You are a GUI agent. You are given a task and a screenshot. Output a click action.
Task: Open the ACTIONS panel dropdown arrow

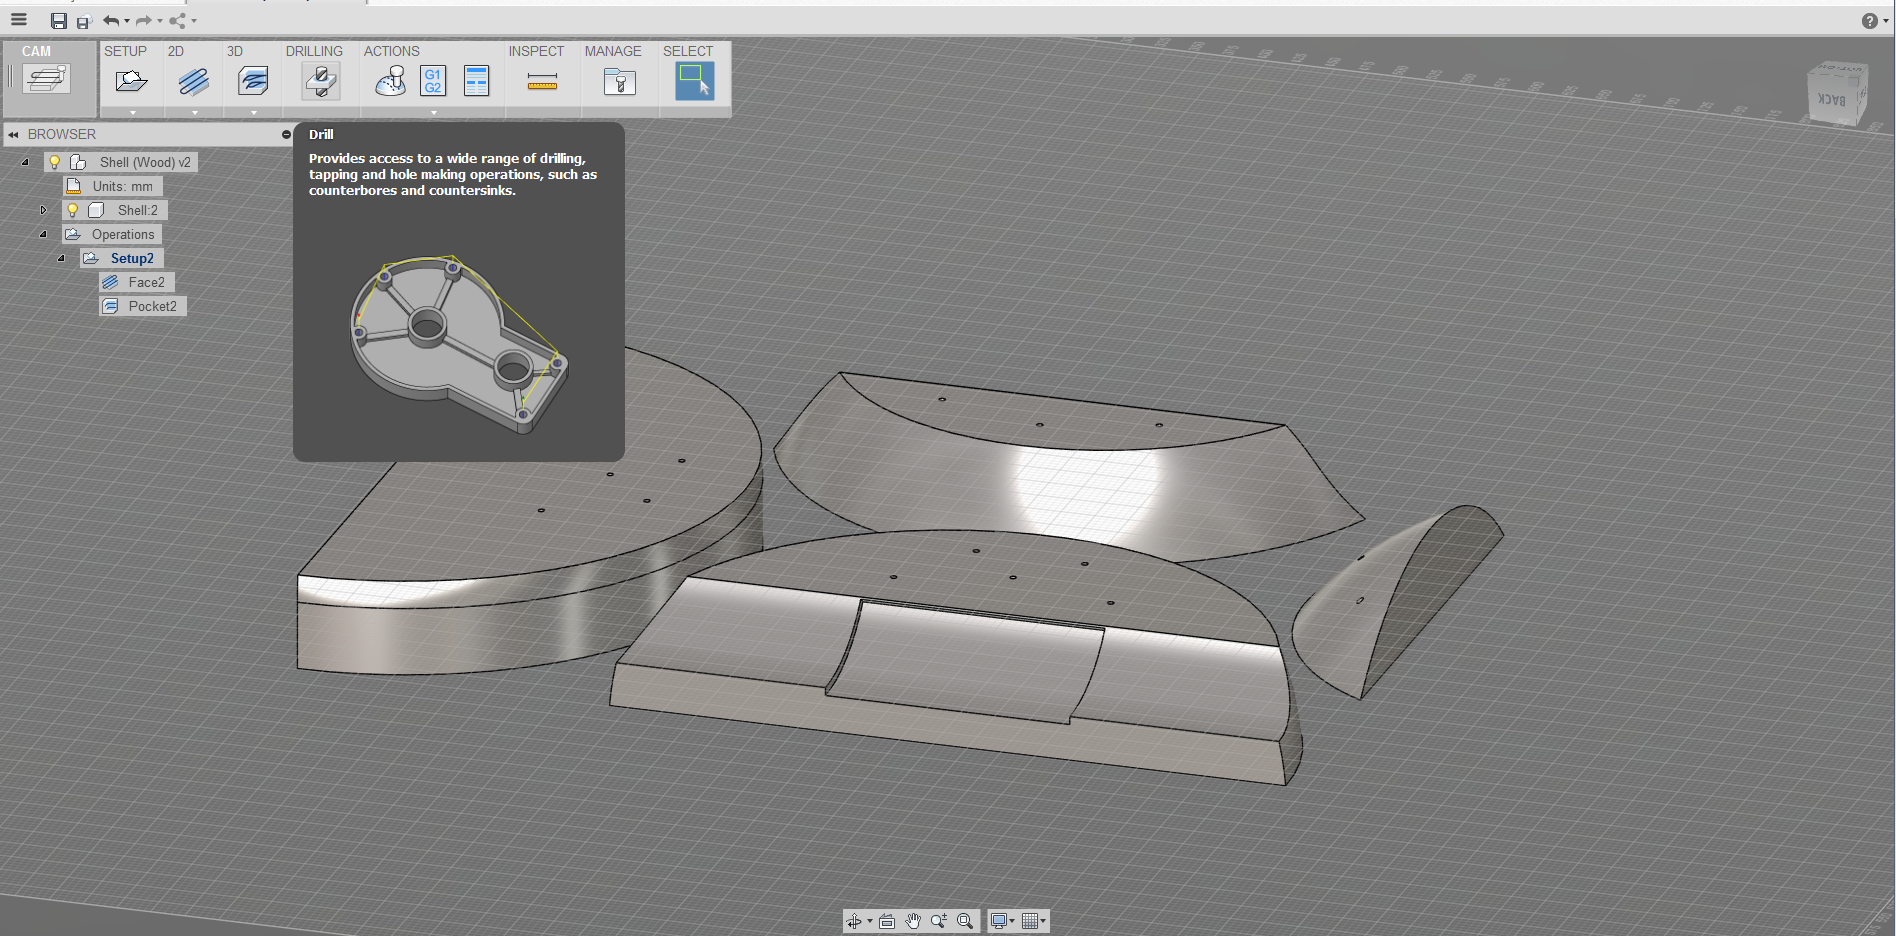coord(433,113)
